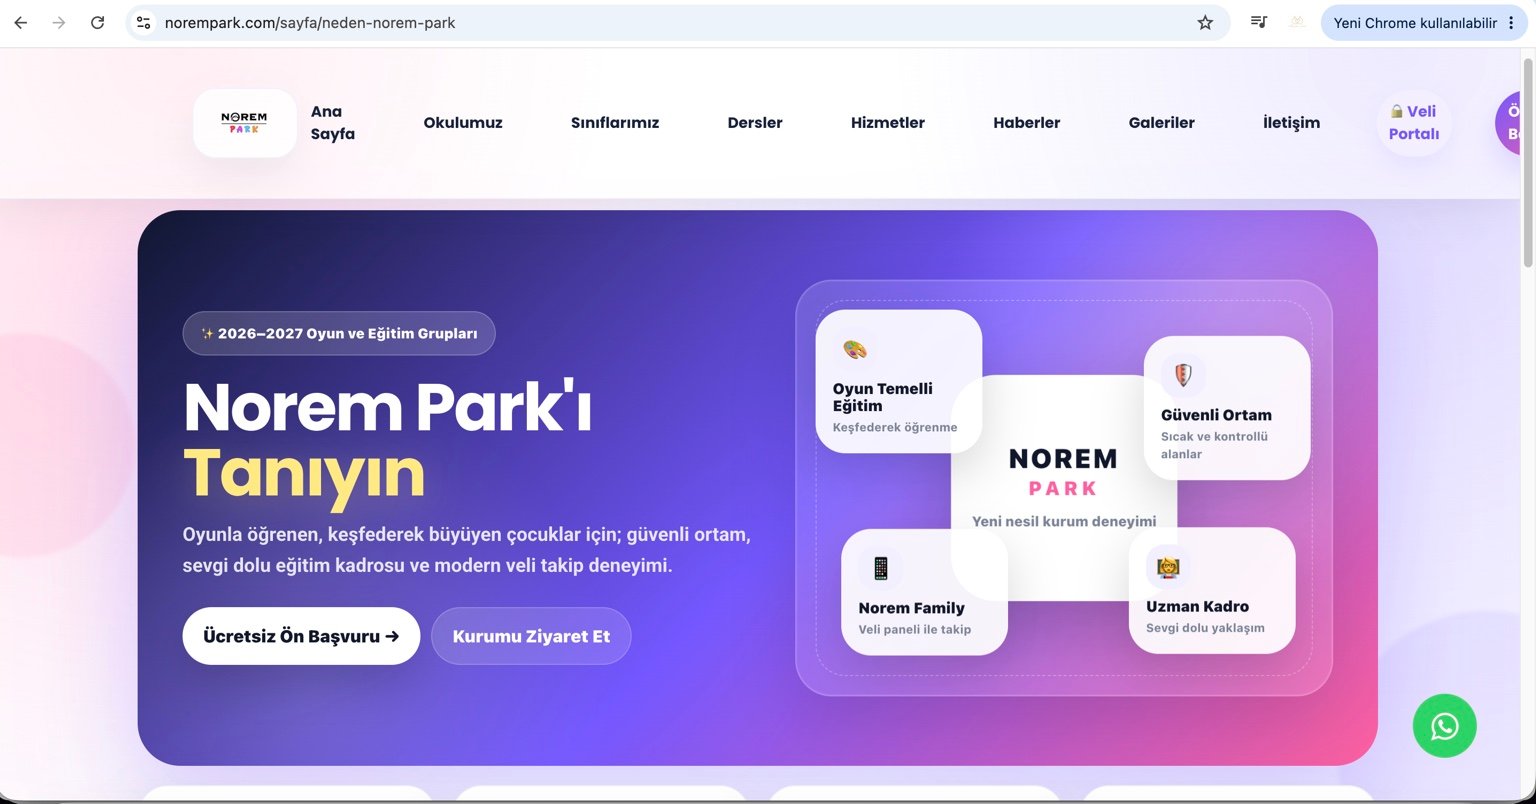Click the center NOREM PARK card
This screenshot has width=1536, height=804.
(1064, 488)
